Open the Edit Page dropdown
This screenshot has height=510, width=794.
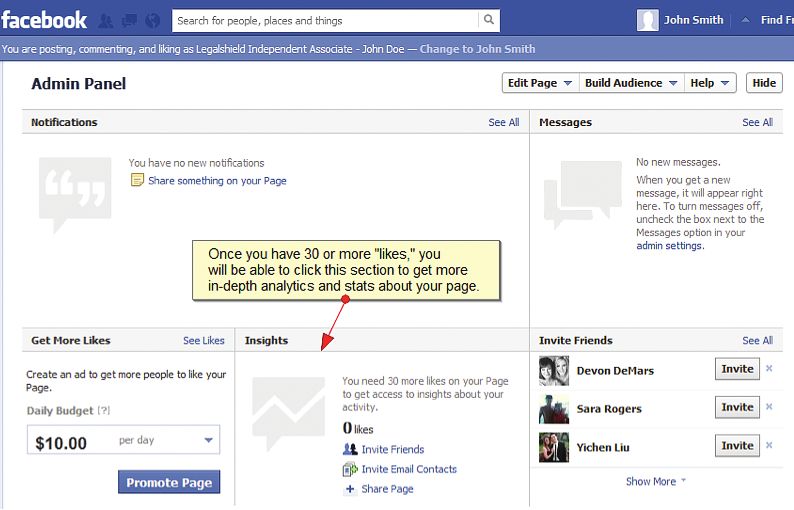coord(540,83)
